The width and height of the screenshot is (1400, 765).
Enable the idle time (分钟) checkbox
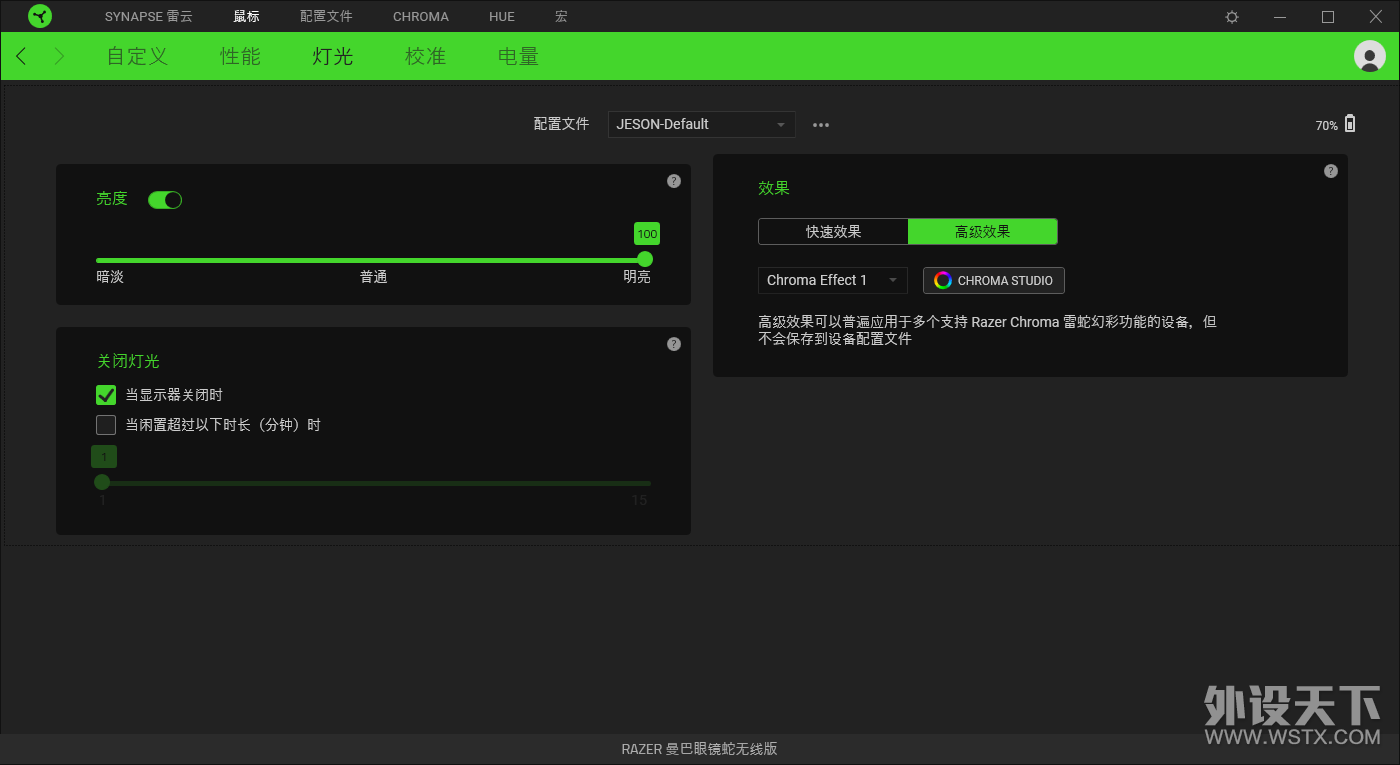point(106,425)
